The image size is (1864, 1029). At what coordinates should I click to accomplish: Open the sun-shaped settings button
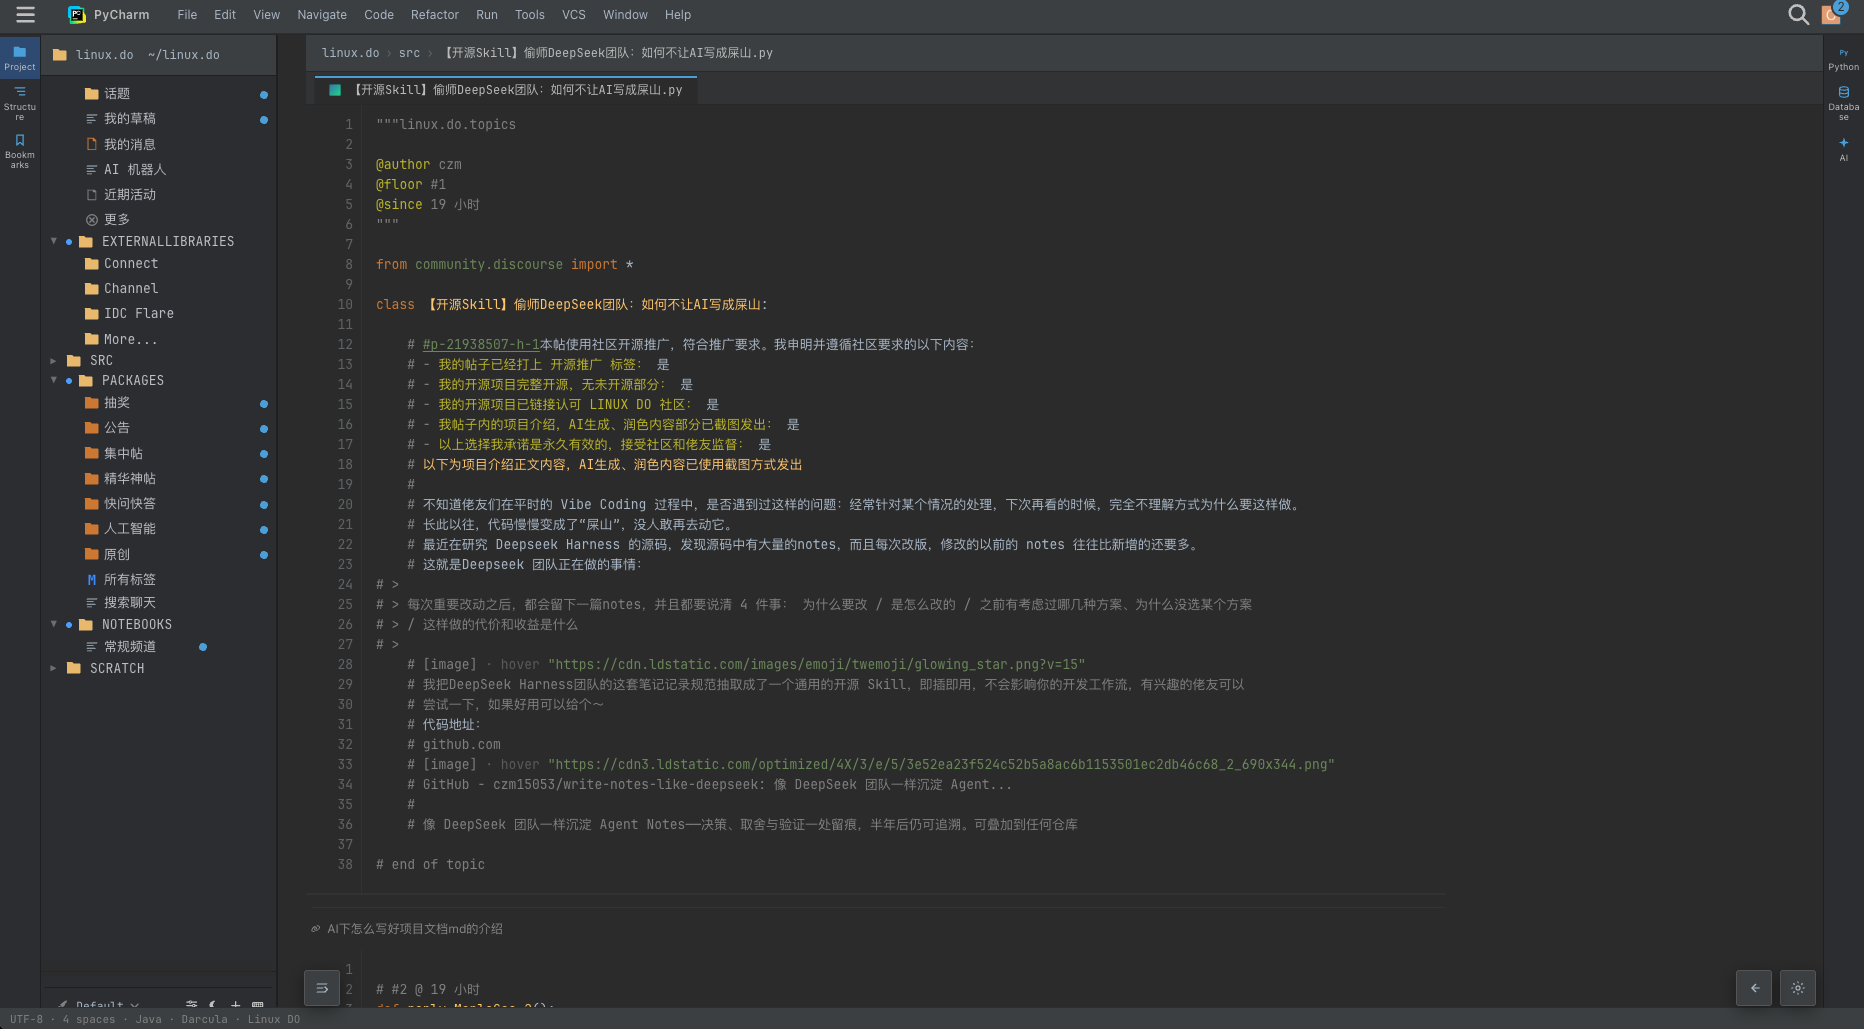tap(1798, 988)
